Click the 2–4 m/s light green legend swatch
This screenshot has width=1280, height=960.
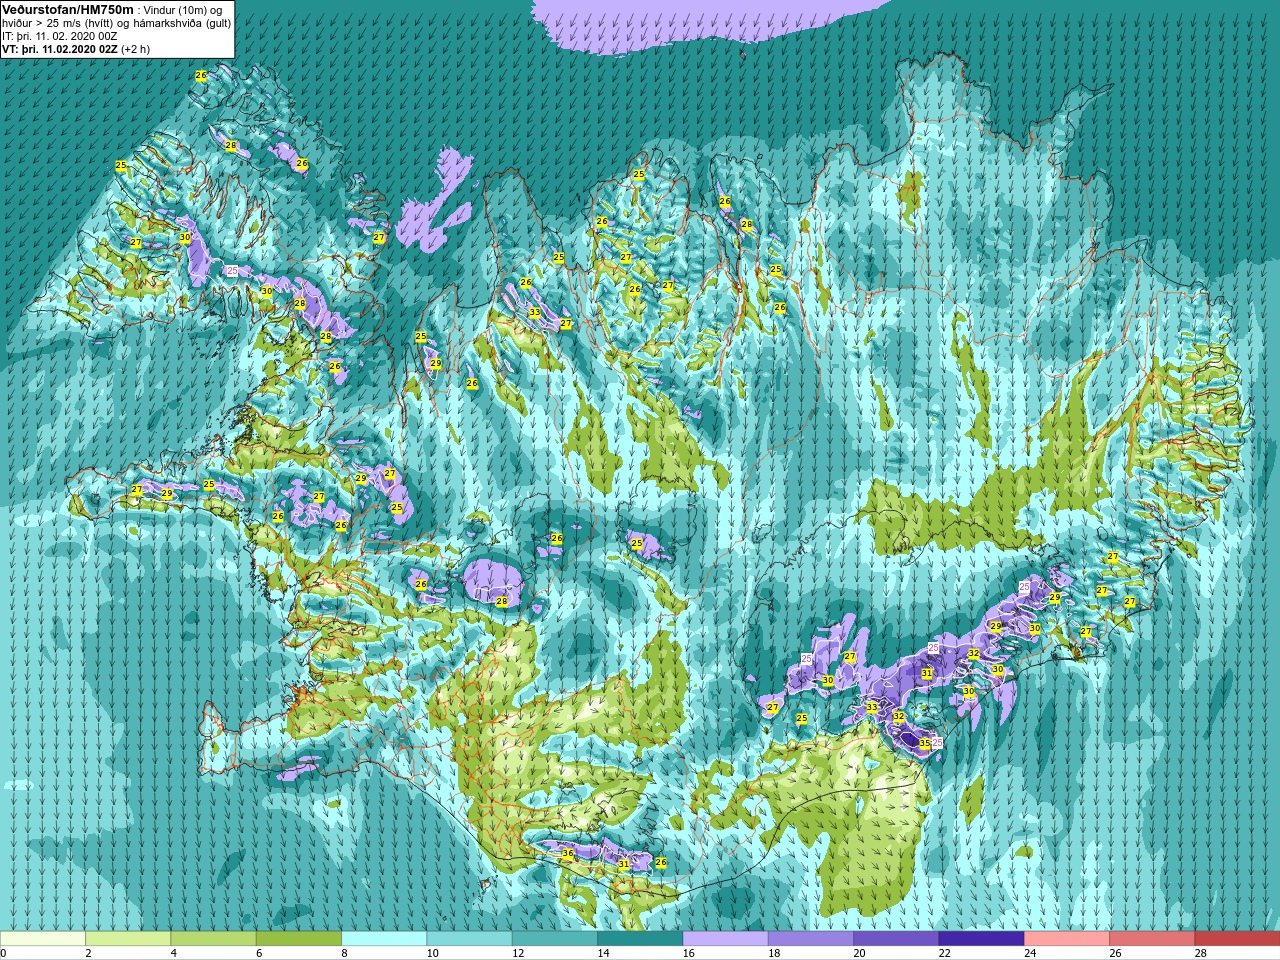pos(128,939)
